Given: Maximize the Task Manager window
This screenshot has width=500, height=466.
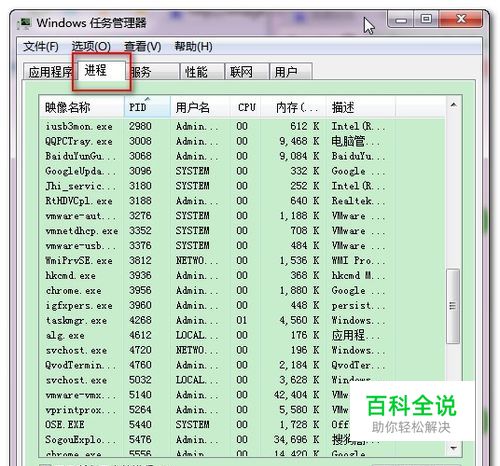Looking at the screenshot, I should [426, 19].
